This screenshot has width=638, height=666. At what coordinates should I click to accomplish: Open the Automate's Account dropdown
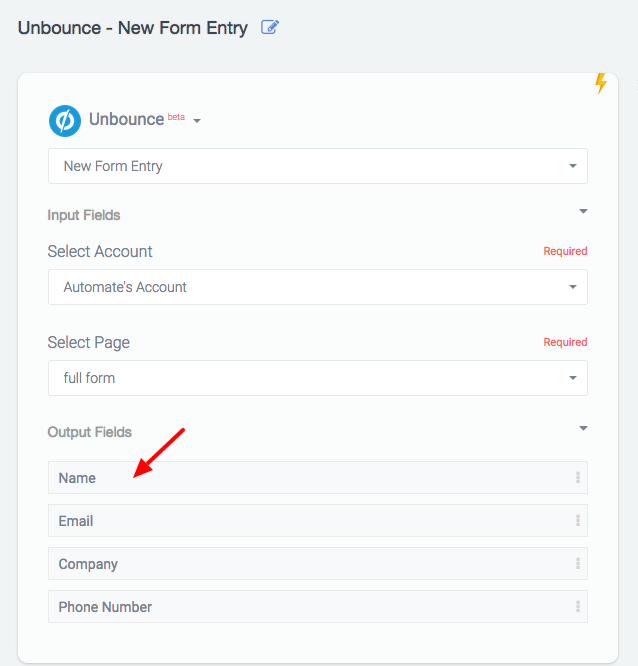coord(318,287)
